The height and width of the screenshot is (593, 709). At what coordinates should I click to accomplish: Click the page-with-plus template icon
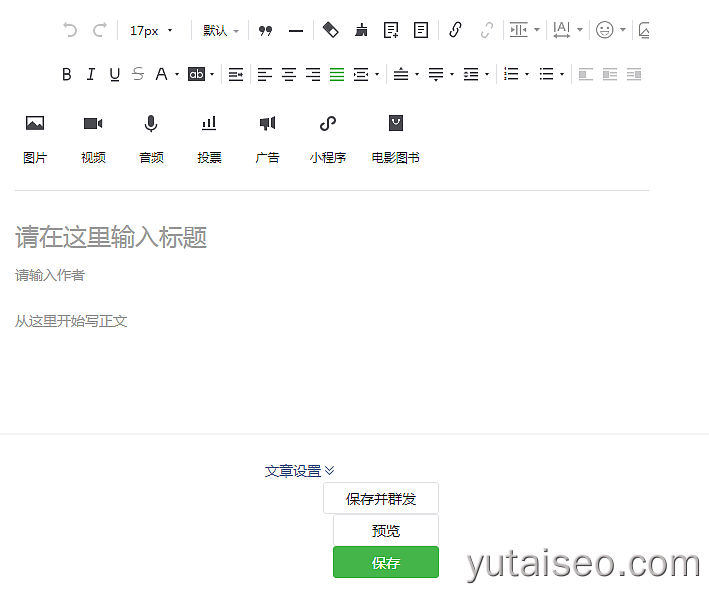tap(391, 30)
